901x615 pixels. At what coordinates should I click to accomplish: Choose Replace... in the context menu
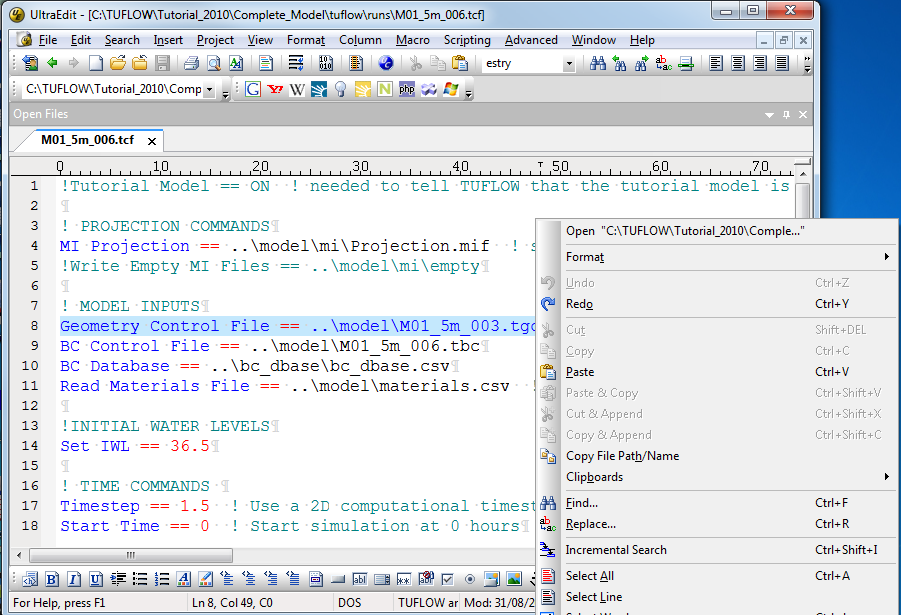717,524
